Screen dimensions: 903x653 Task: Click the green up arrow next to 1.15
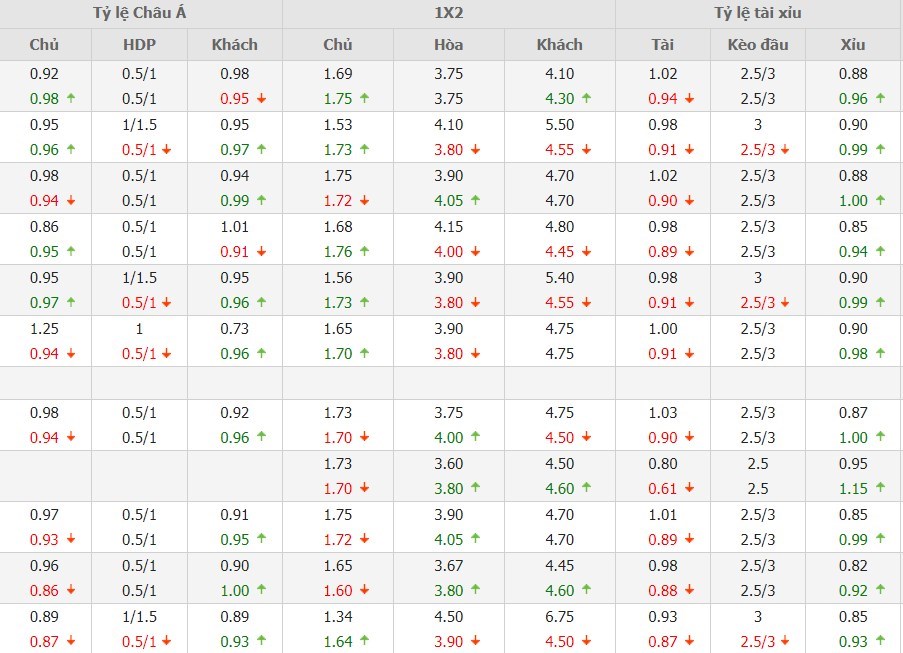point(880,489)
